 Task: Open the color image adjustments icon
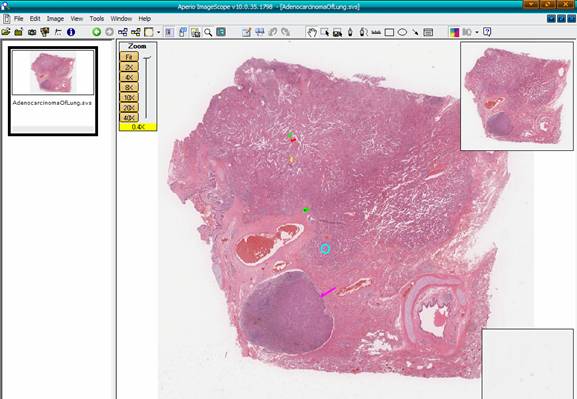[454, 32]
